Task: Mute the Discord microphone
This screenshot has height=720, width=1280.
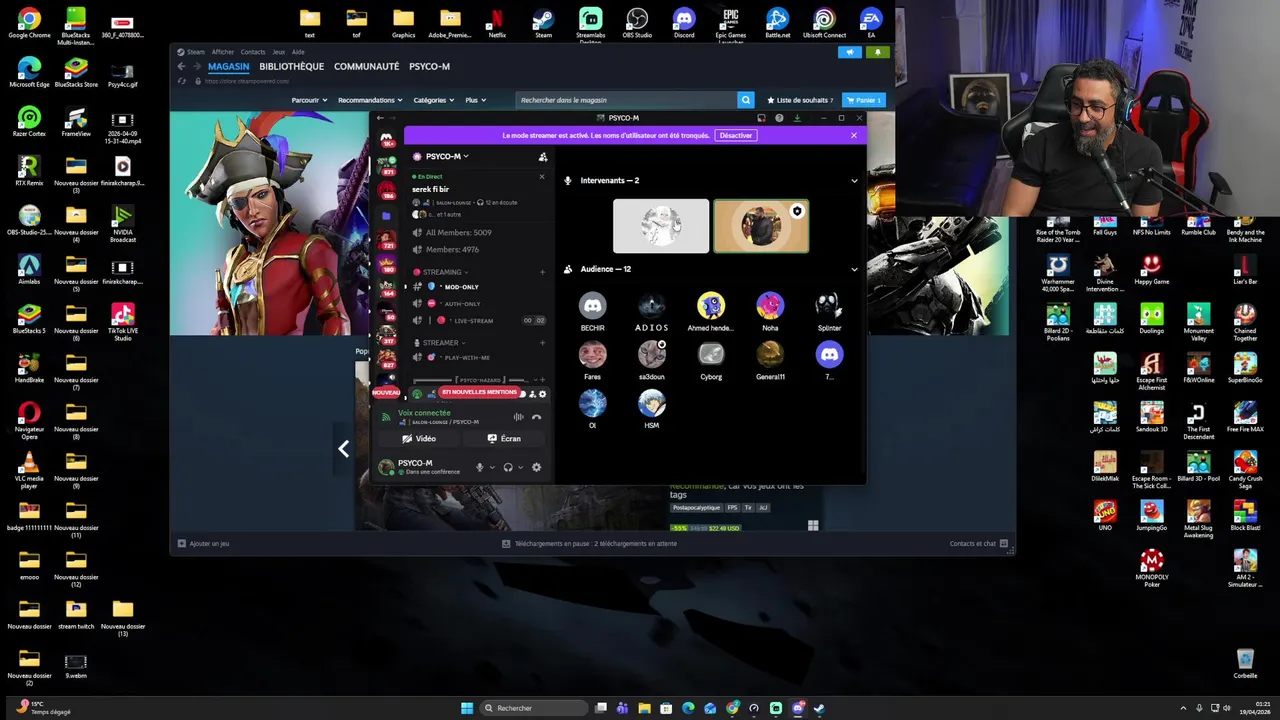Action: (480, 467)
